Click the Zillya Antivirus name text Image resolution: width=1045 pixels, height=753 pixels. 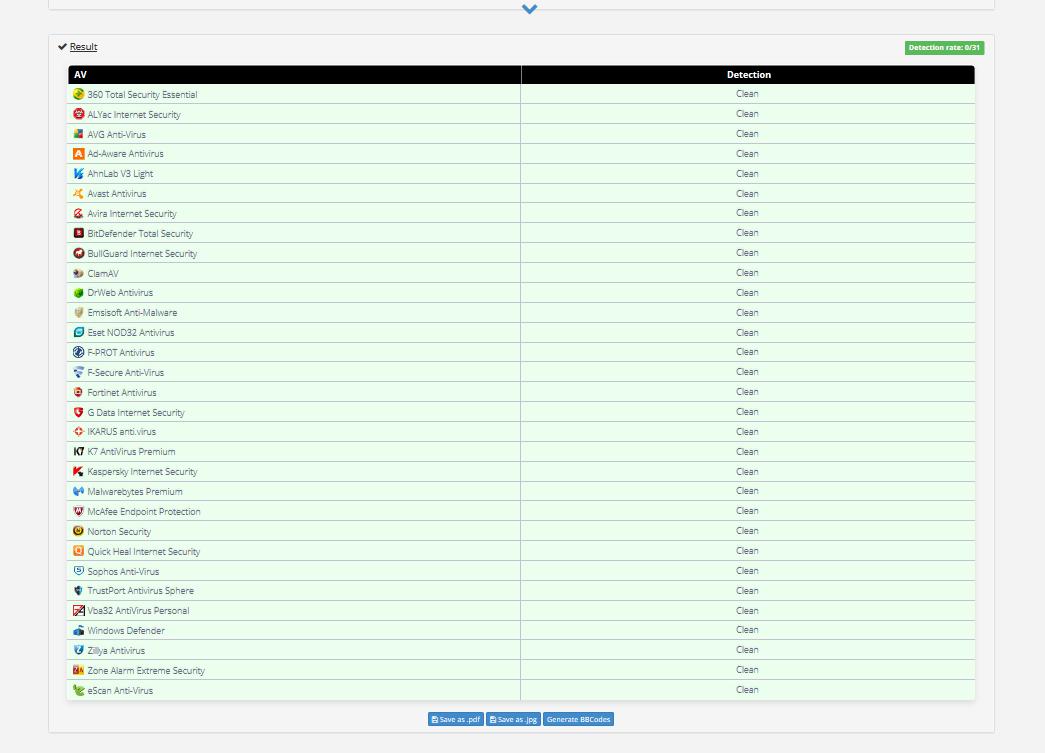click(116, 651)
